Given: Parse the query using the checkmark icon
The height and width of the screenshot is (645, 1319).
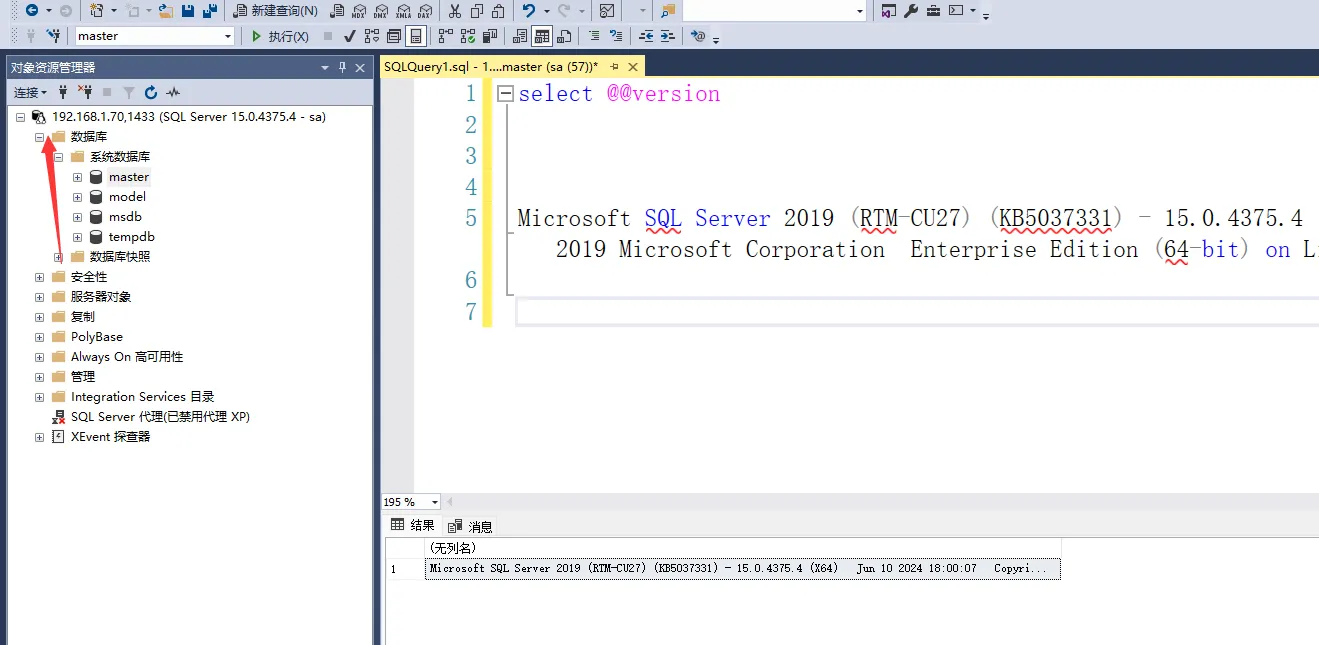Looking at the screenshot, I should (349, 36).
